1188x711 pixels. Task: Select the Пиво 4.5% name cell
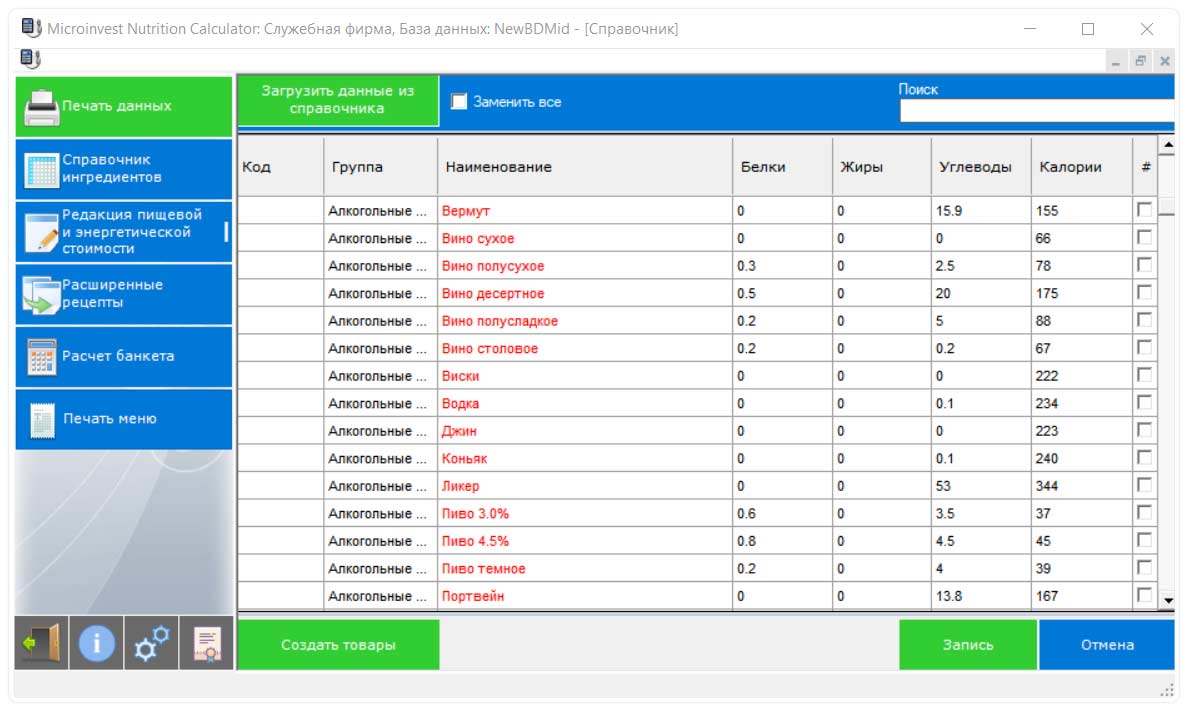[x=585, y=540]
